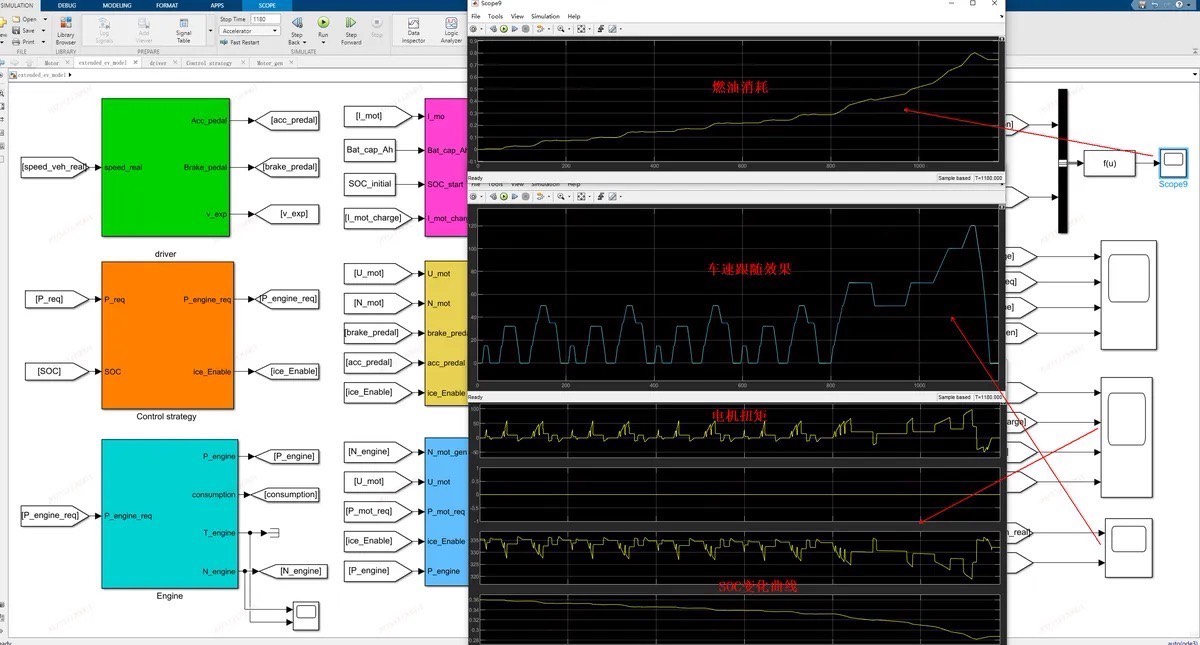Open cursor measurements dropdown arrow in Scope9

[621, 29]
